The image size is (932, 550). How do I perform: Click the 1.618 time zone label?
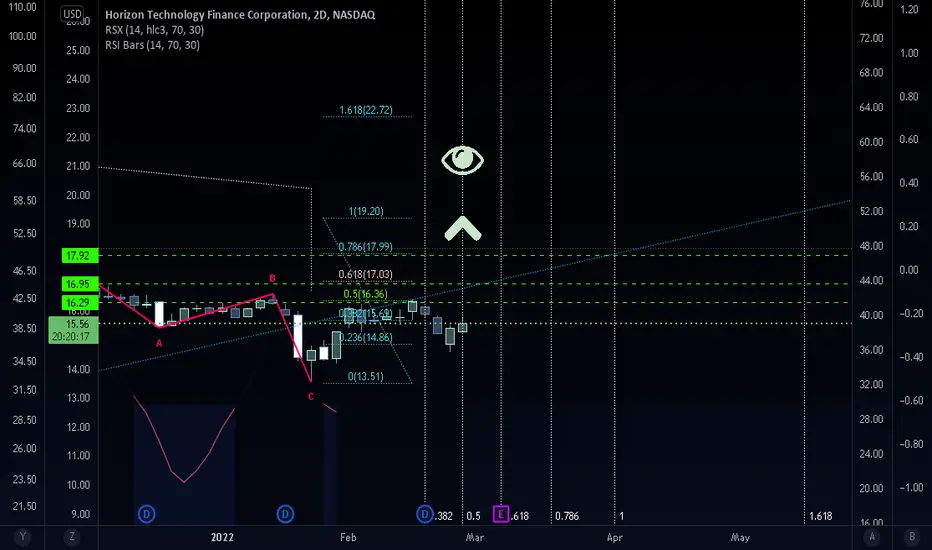[x=820, y=516]
